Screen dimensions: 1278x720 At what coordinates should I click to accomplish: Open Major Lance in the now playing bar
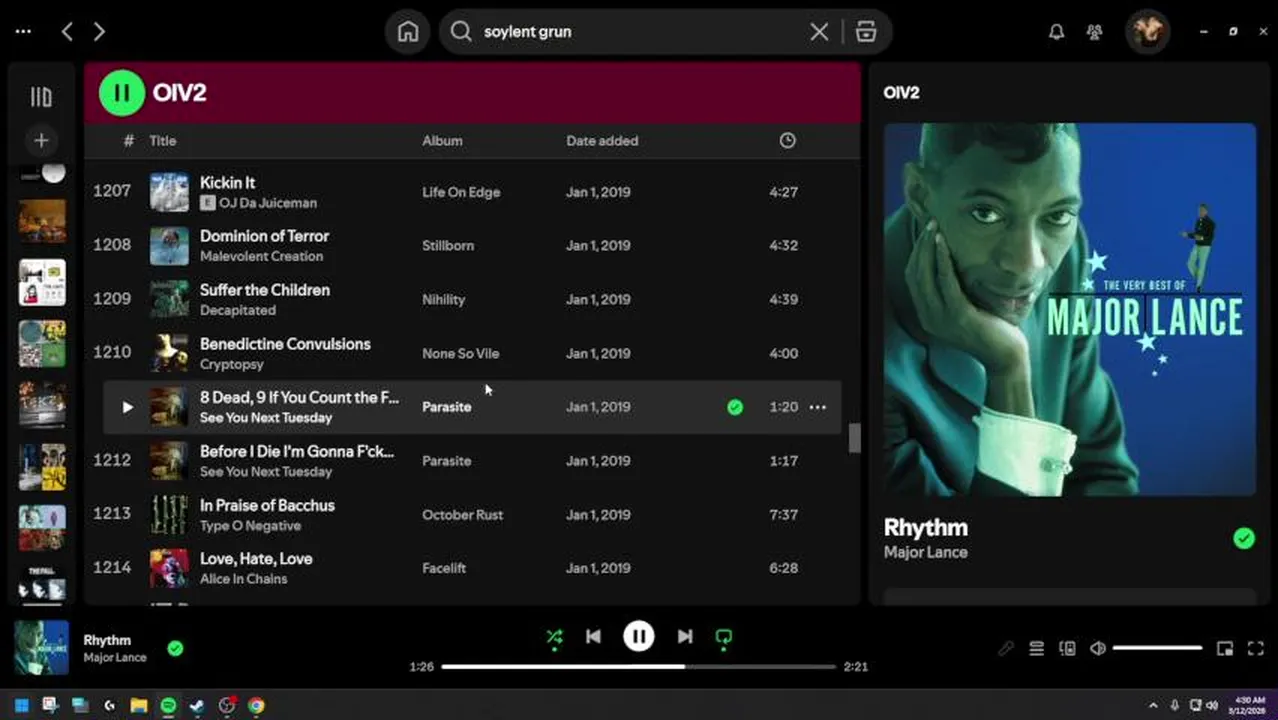[115, 658]
